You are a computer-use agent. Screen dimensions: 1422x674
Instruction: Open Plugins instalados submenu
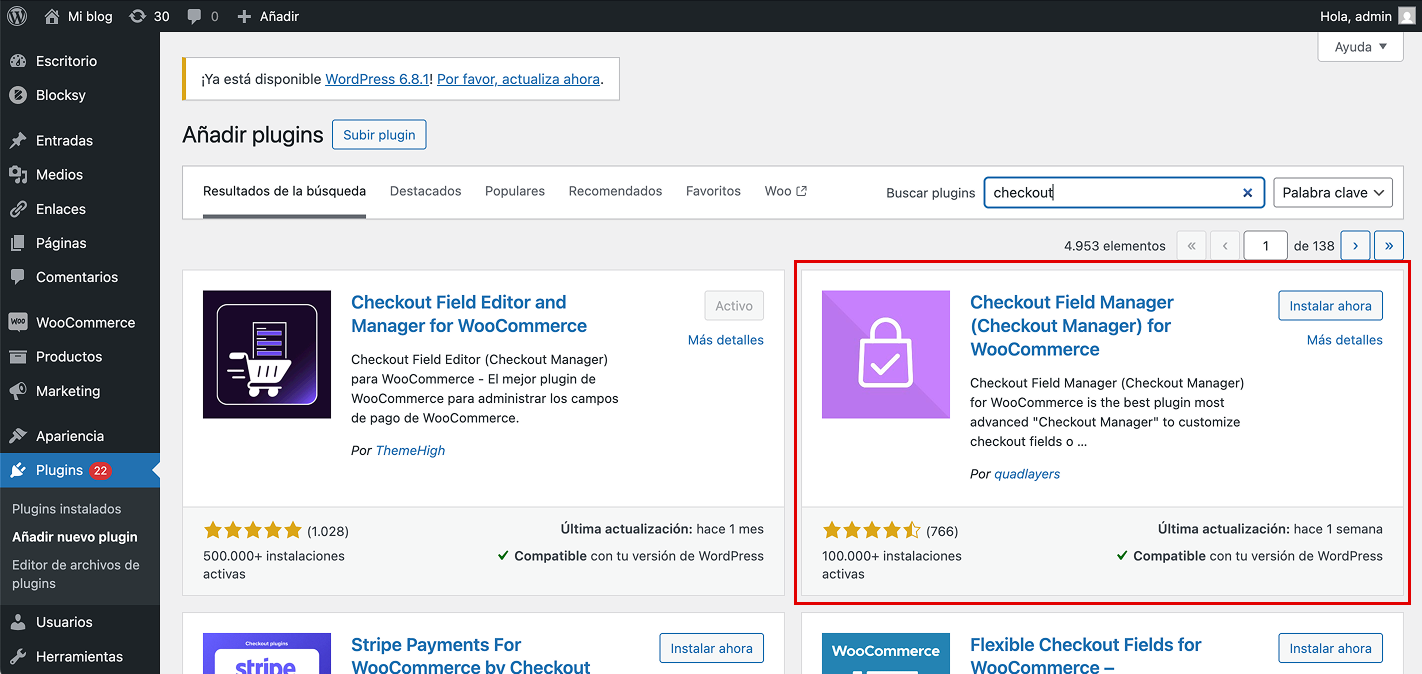pyautogui.click(x=67, y=509)
